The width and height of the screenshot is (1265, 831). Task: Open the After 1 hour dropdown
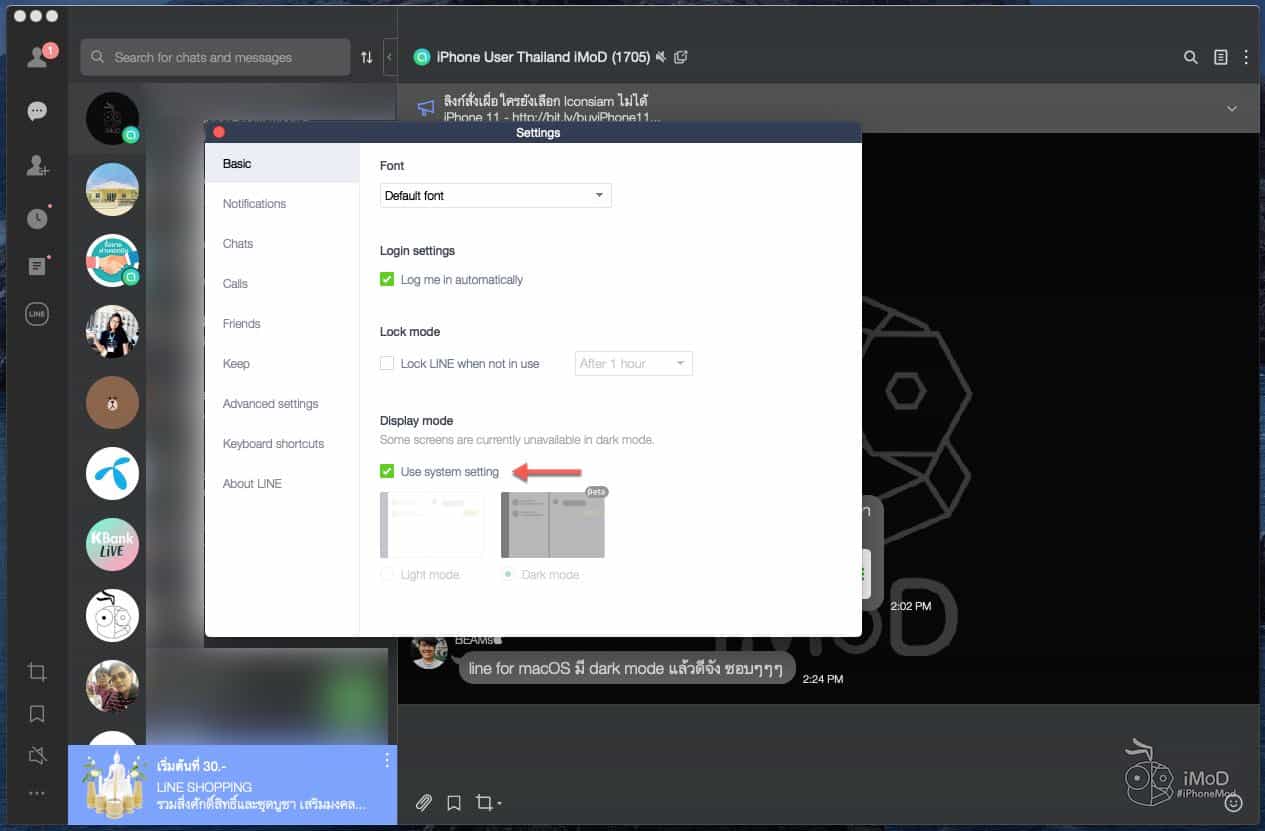click(633, 364)
